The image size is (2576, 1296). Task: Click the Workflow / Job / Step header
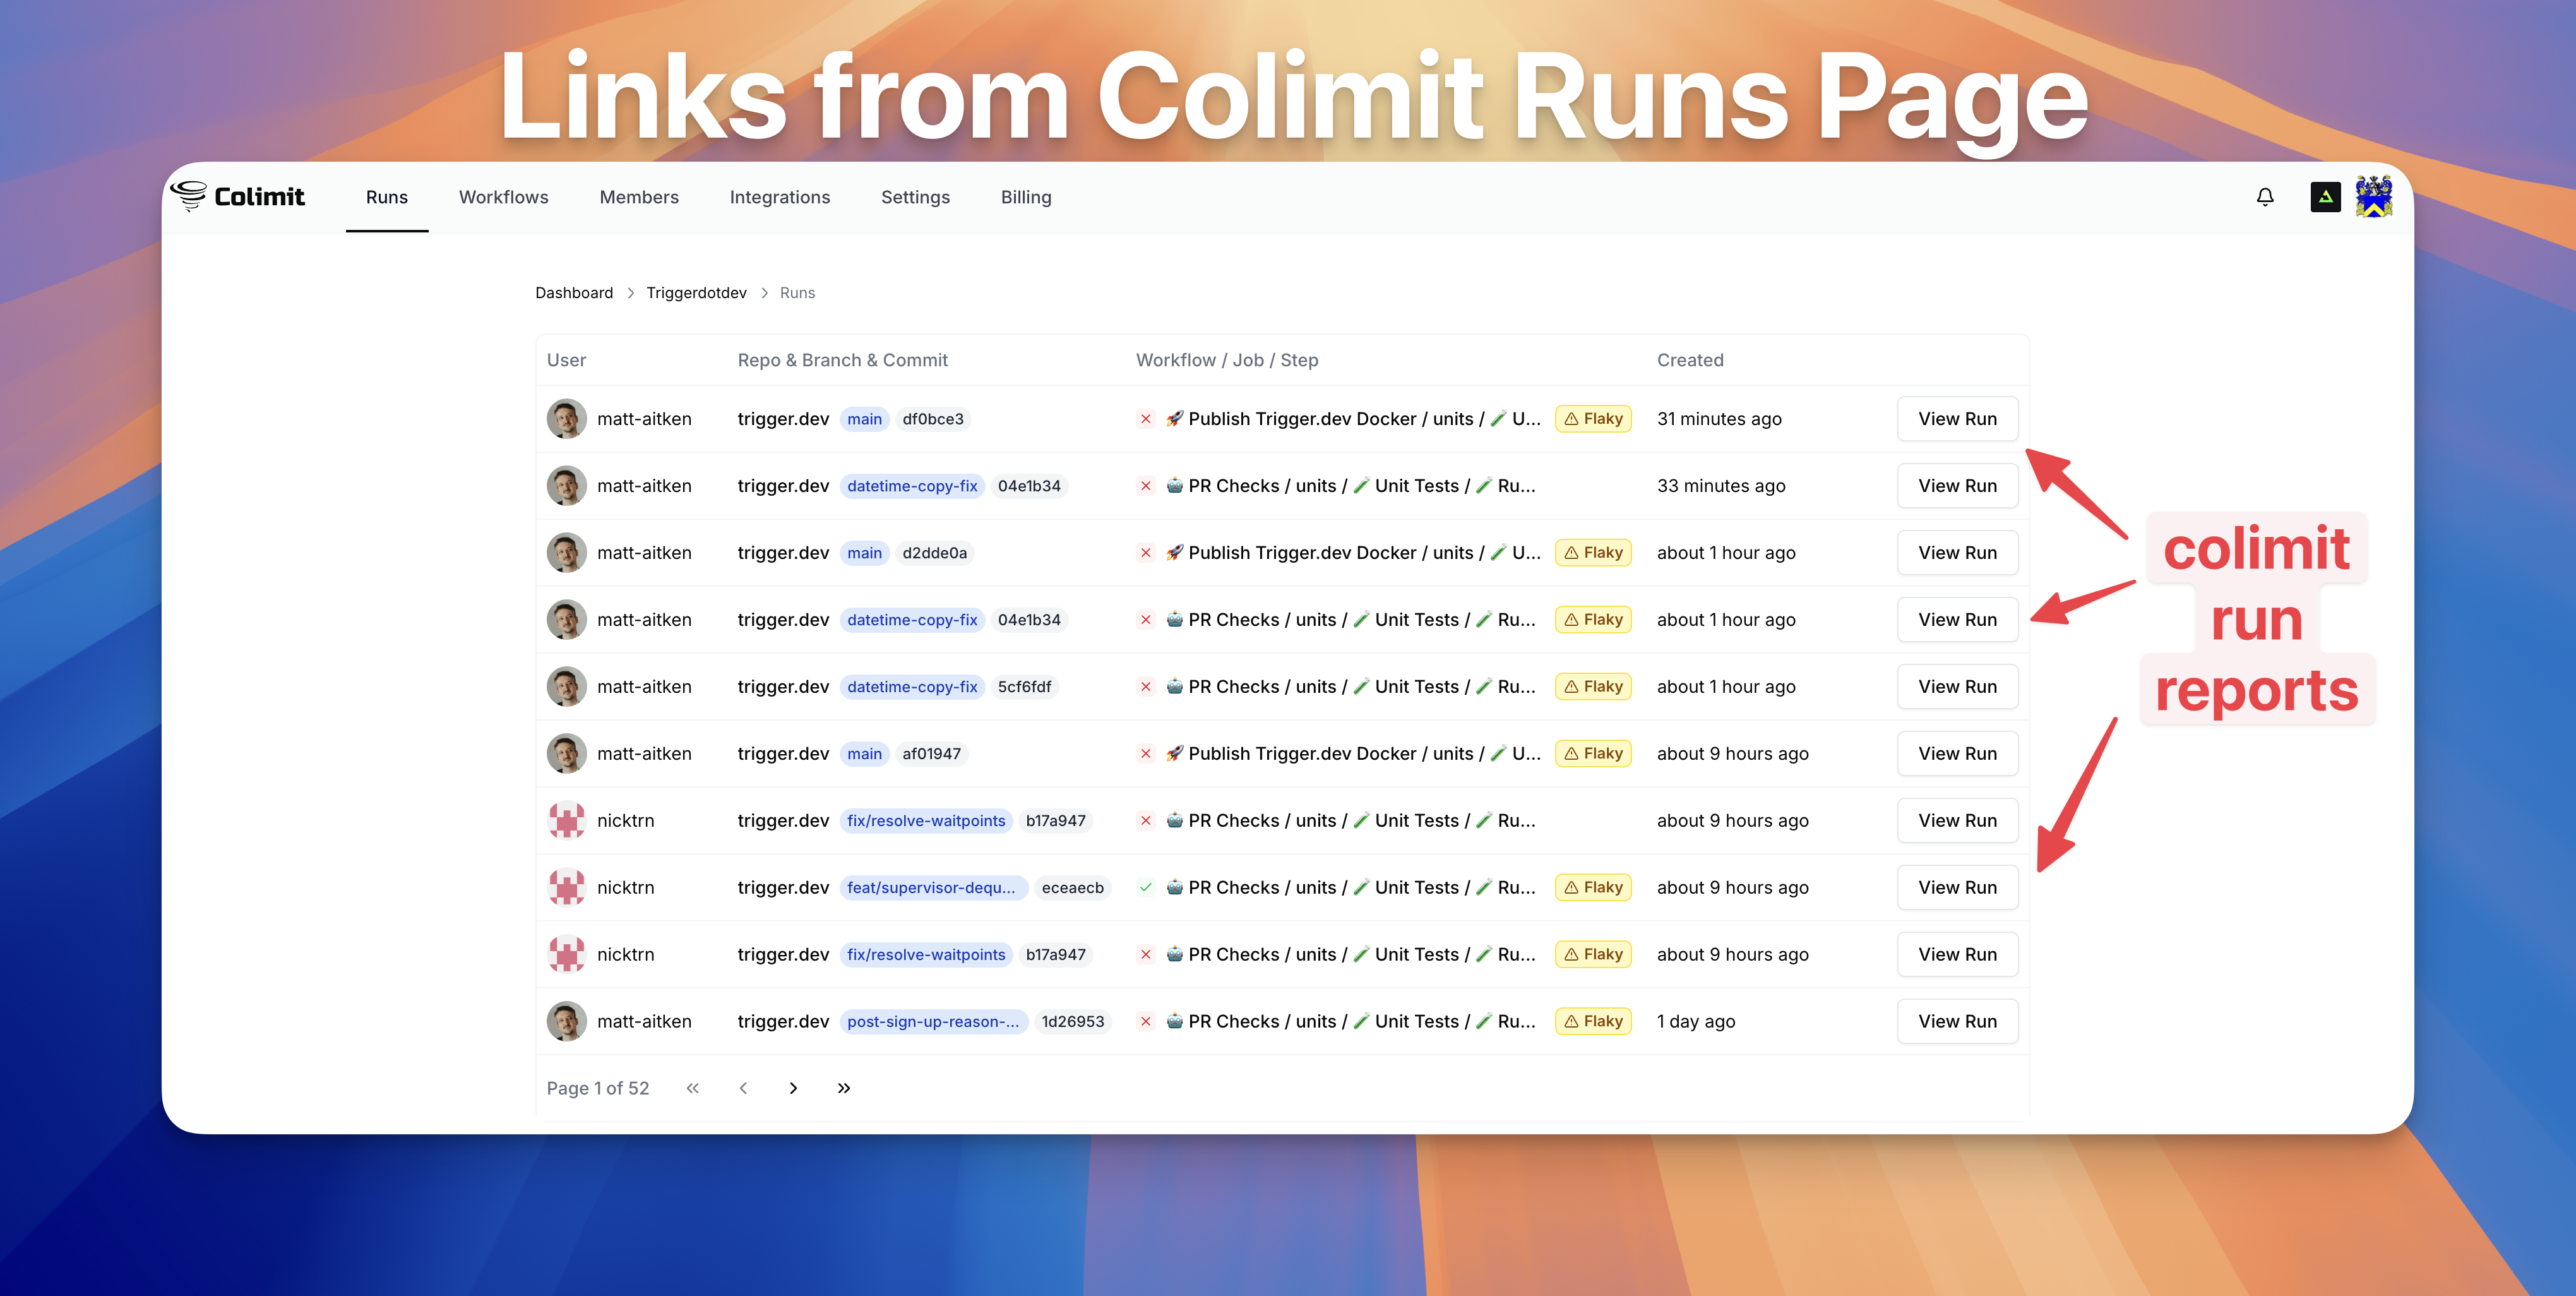[x=1227, y=360]
